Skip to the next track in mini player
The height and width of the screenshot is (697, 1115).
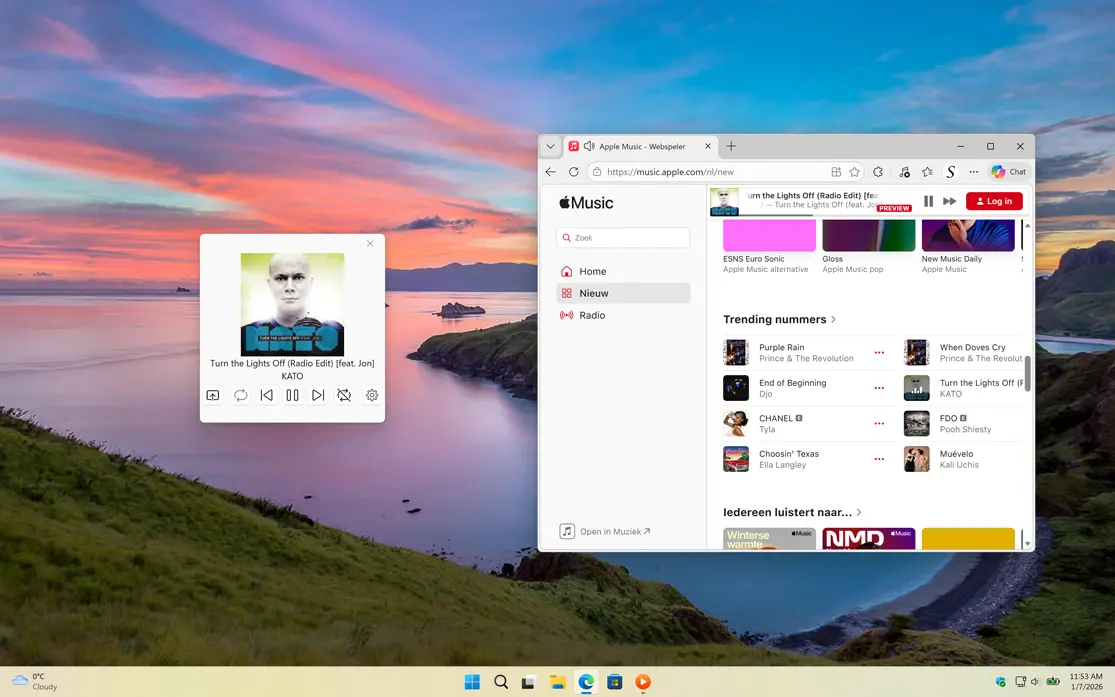(318, 395)
